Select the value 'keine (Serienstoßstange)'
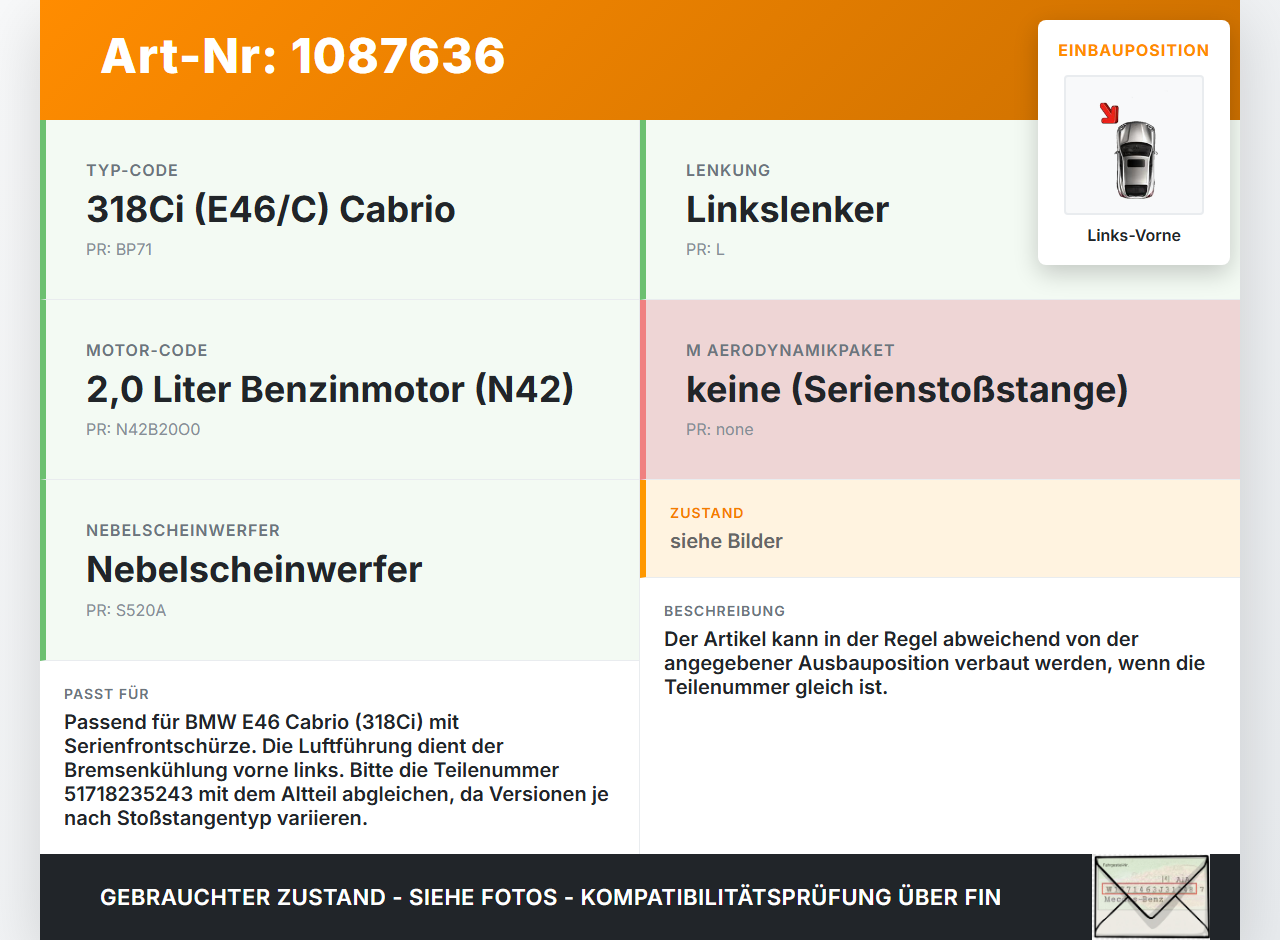This screenshot has height=940, width=1280. [907, 390]
